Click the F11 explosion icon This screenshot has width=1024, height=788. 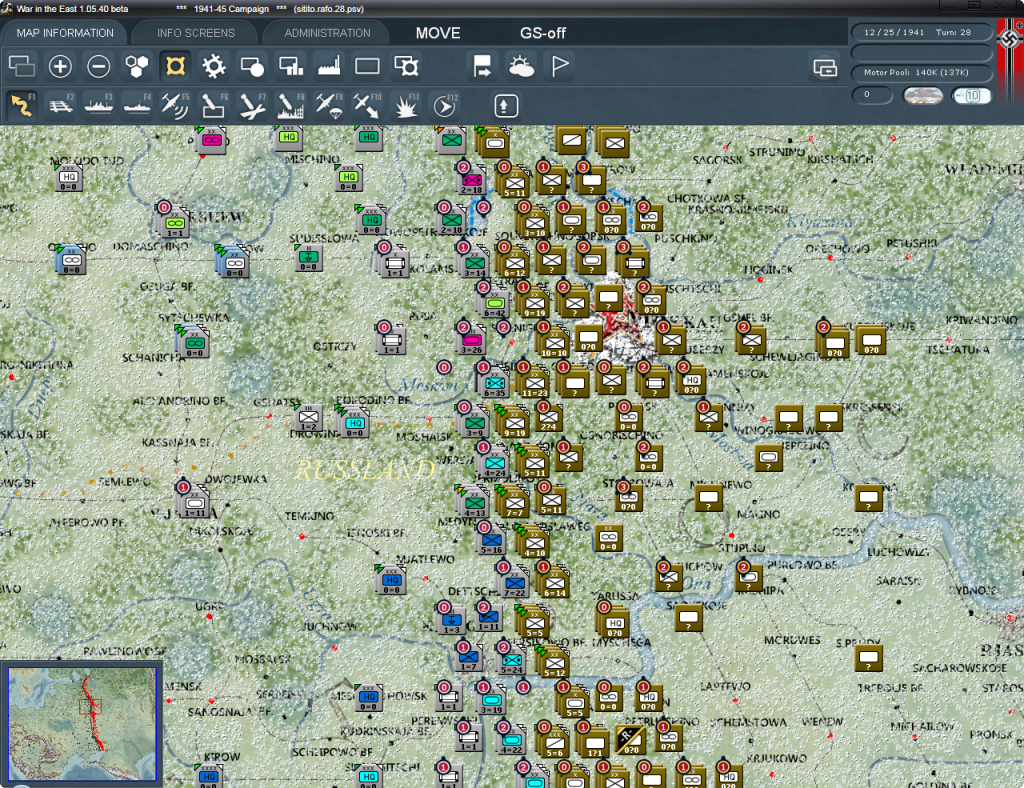click(406, 105)
